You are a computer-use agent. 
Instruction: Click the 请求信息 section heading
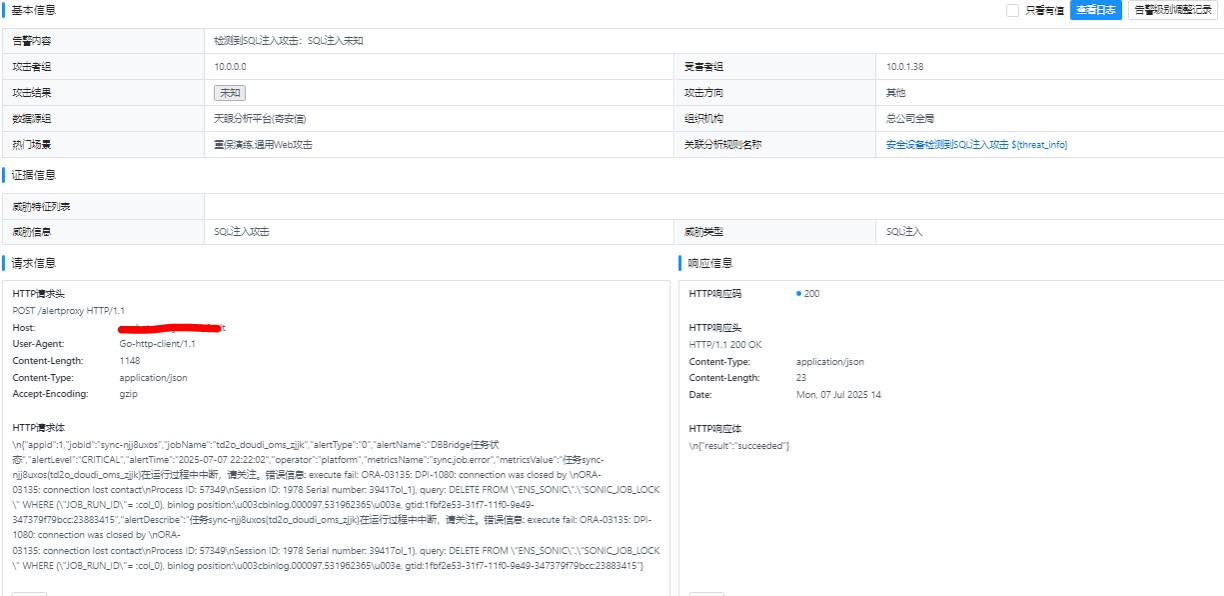point(33,263)
